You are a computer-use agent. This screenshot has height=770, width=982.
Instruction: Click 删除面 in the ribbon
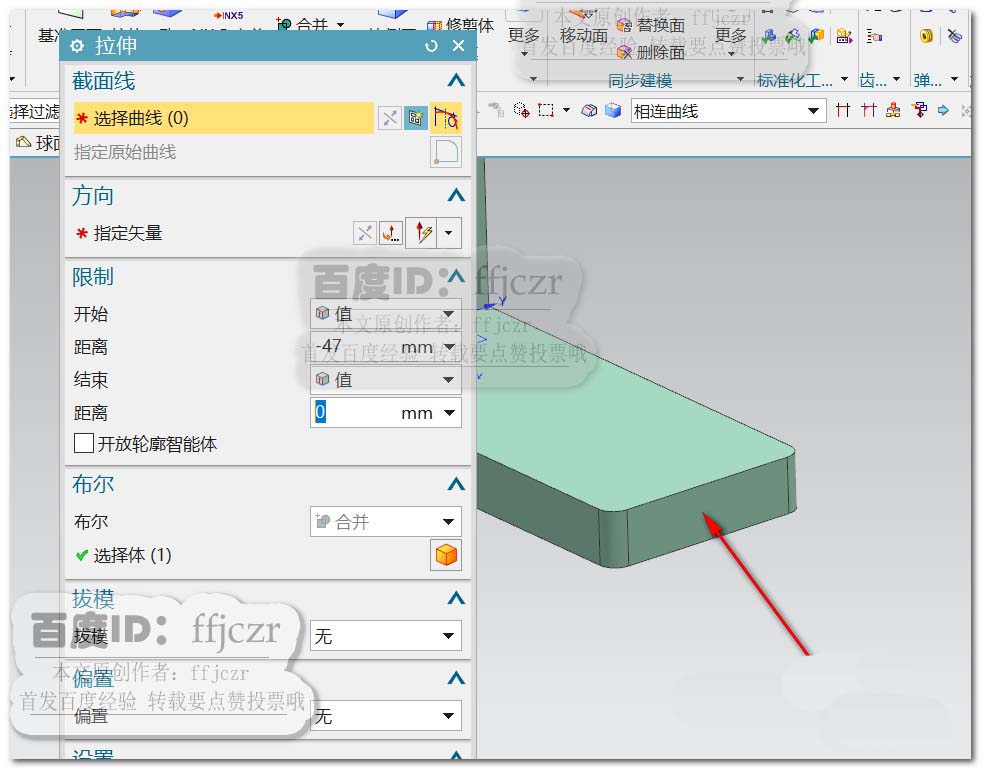click(651, 52)
